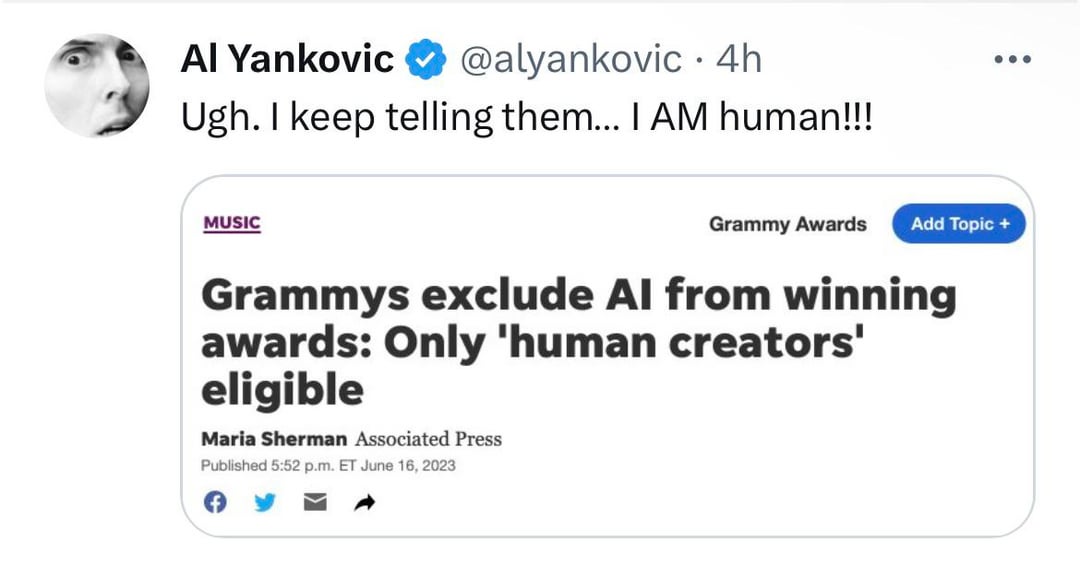This screenshot has height=566, width=1080.
Task: Click Al Yankovic's profile avatar
Action: pos(97,85)
